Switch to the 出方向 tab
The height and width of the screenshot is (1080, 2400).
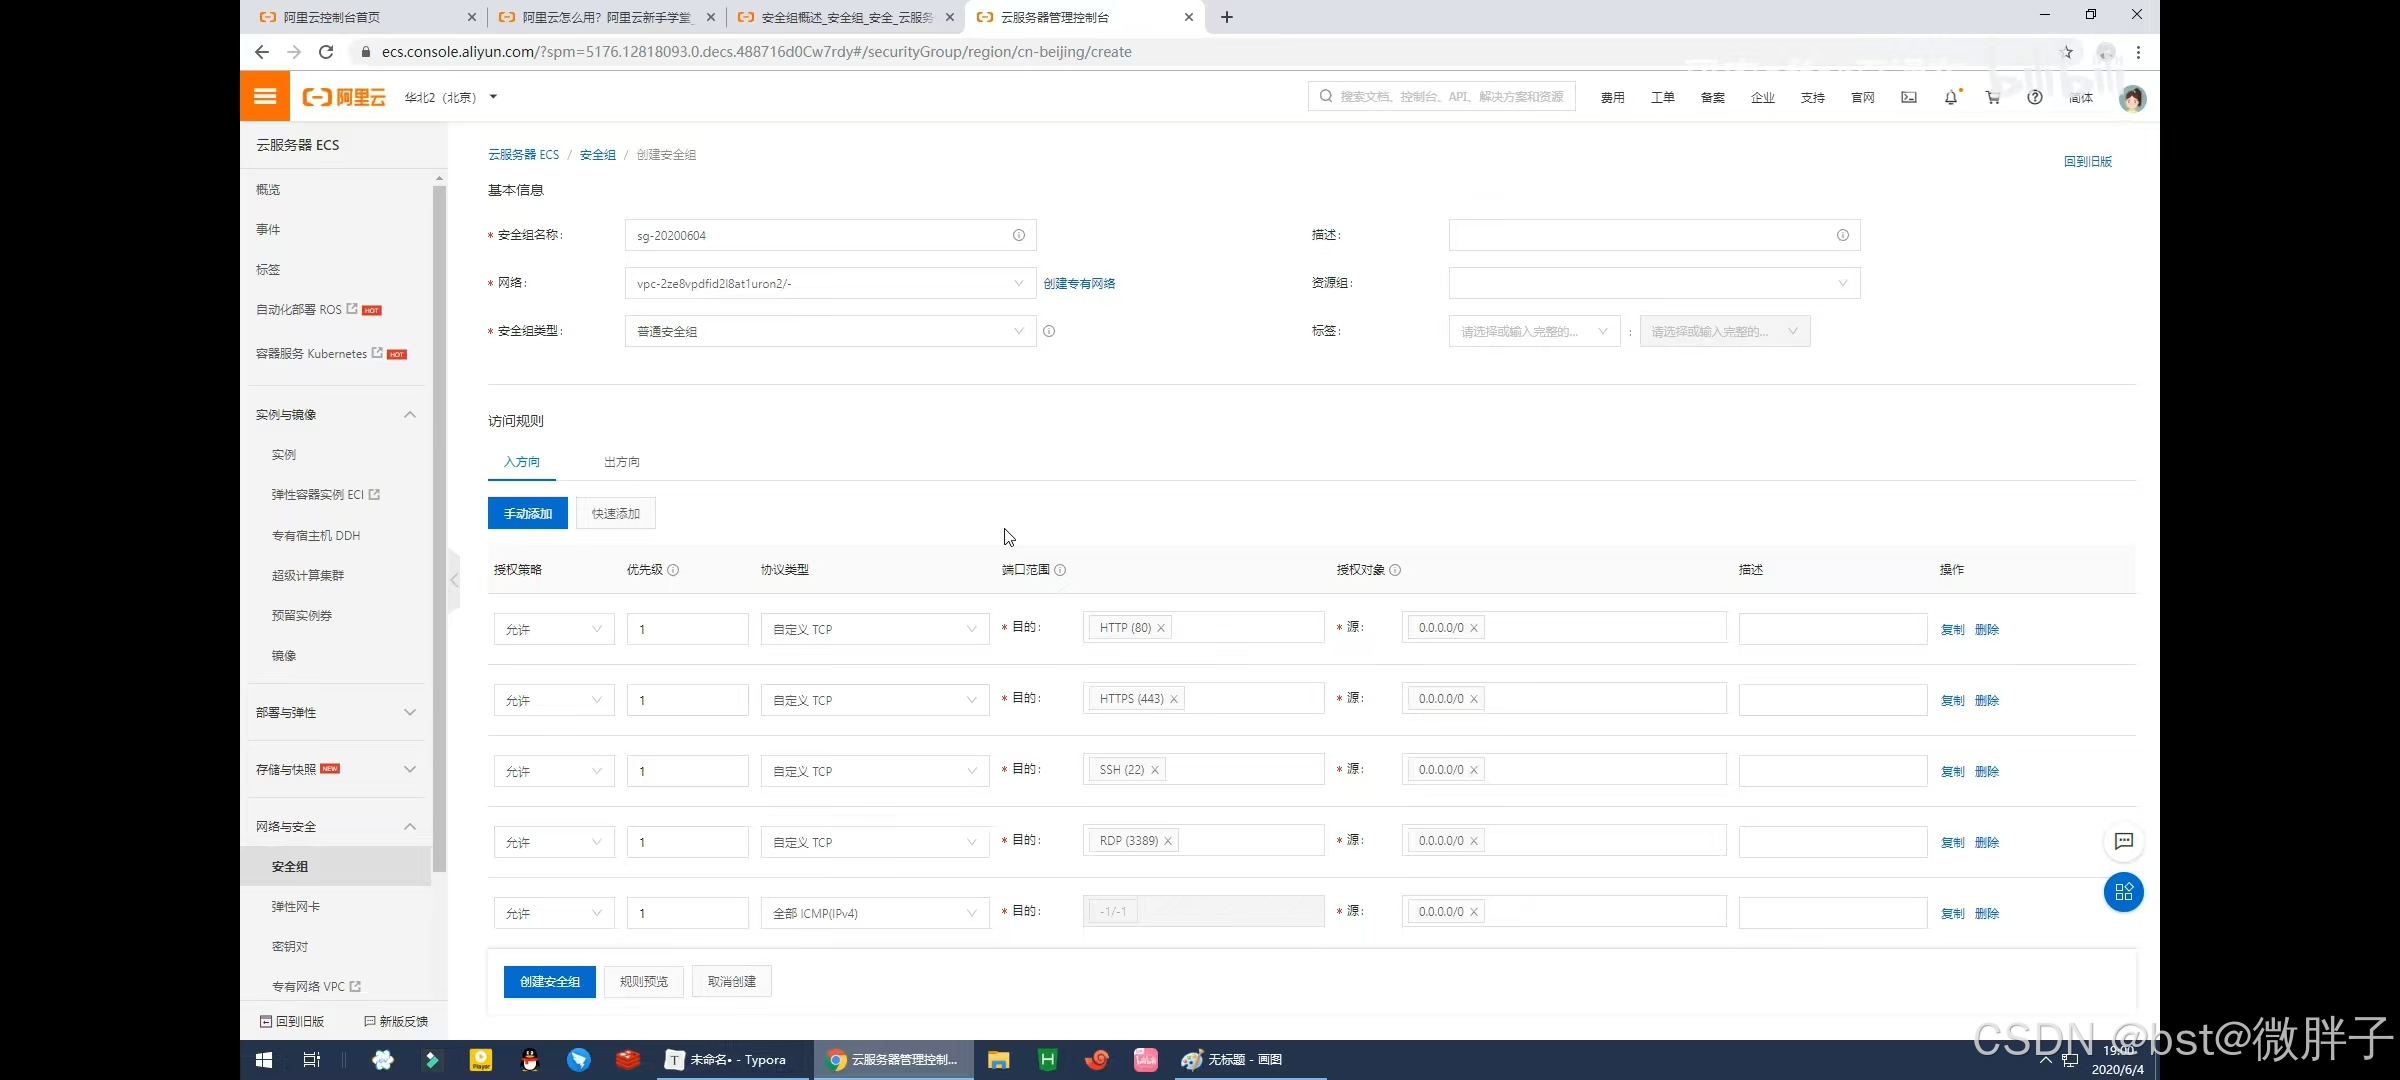[x=621, y=462]
